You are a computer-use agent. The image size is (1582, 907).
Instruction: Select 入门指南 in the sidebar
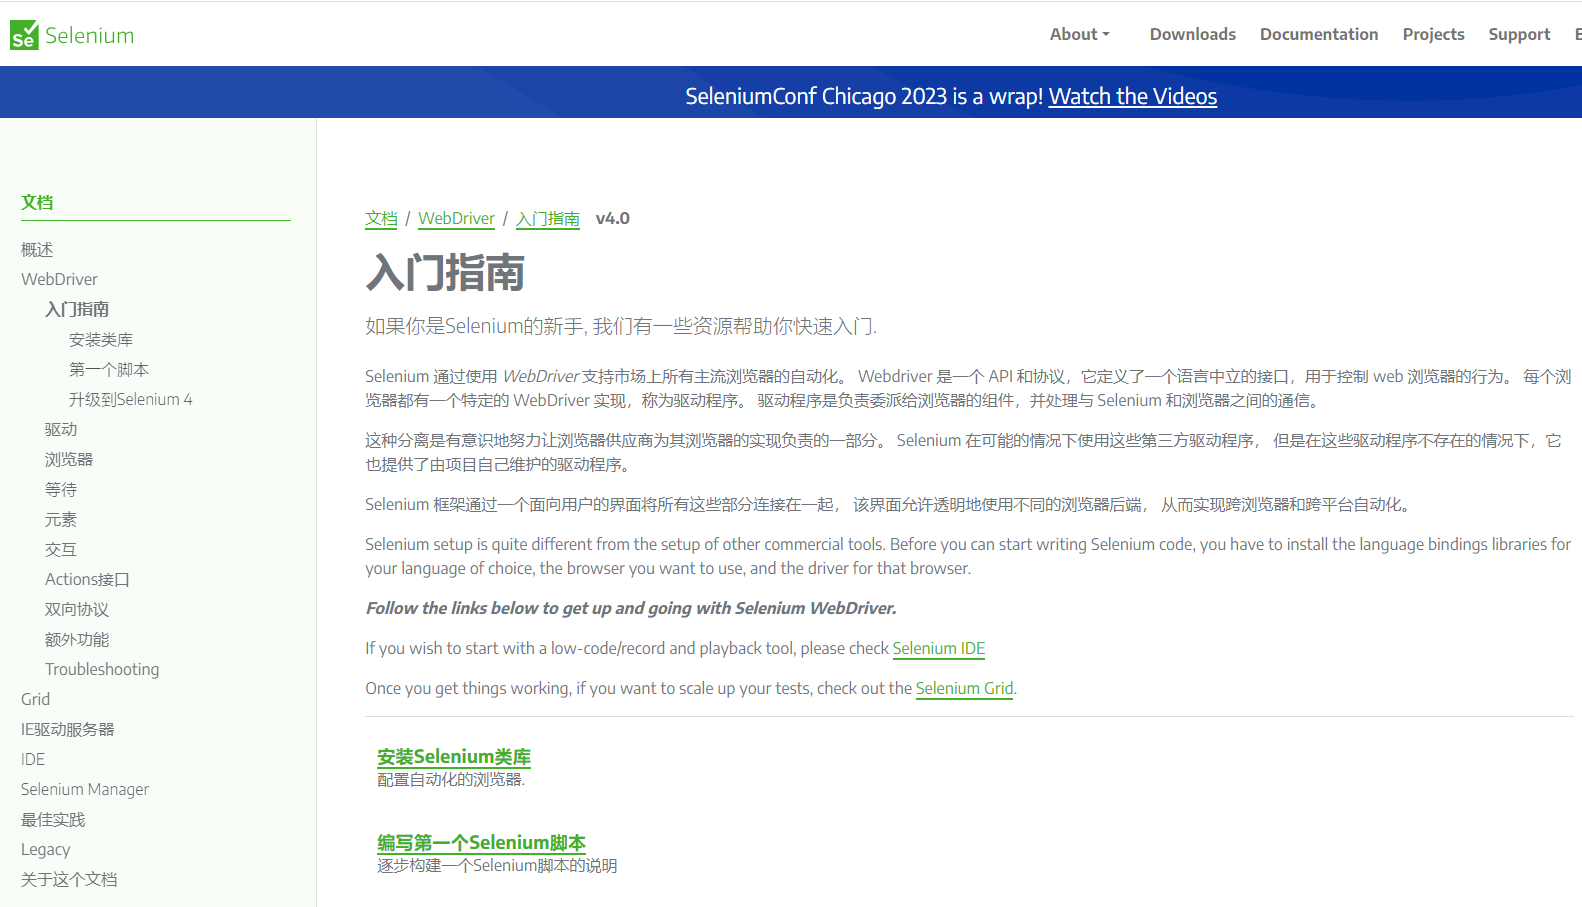coord(77,309)
